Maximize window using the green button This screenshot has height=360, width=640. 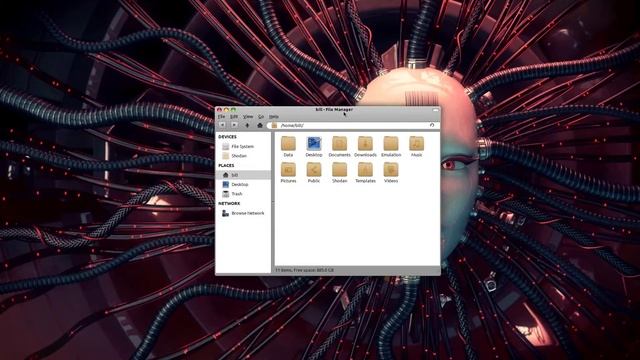233,110
